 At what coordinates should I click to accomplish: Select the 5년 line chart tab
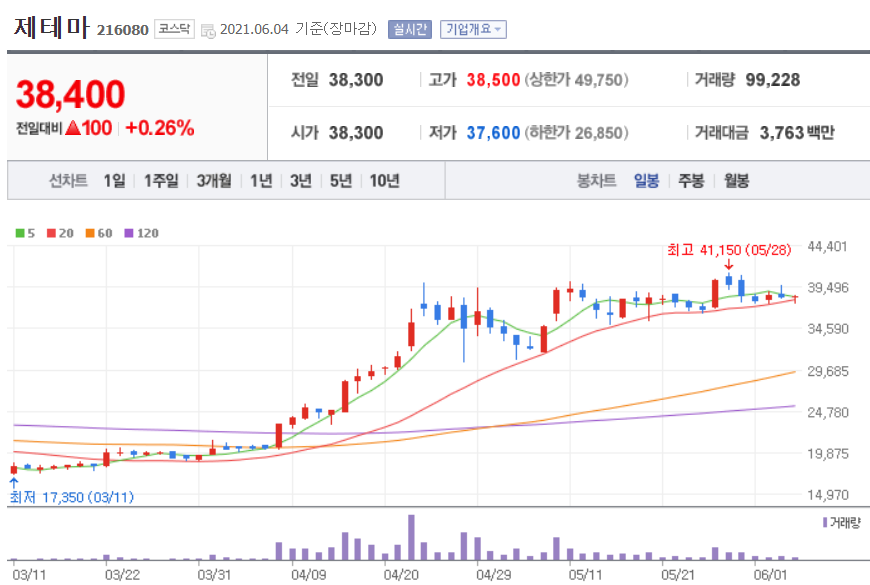coord(341,180)
